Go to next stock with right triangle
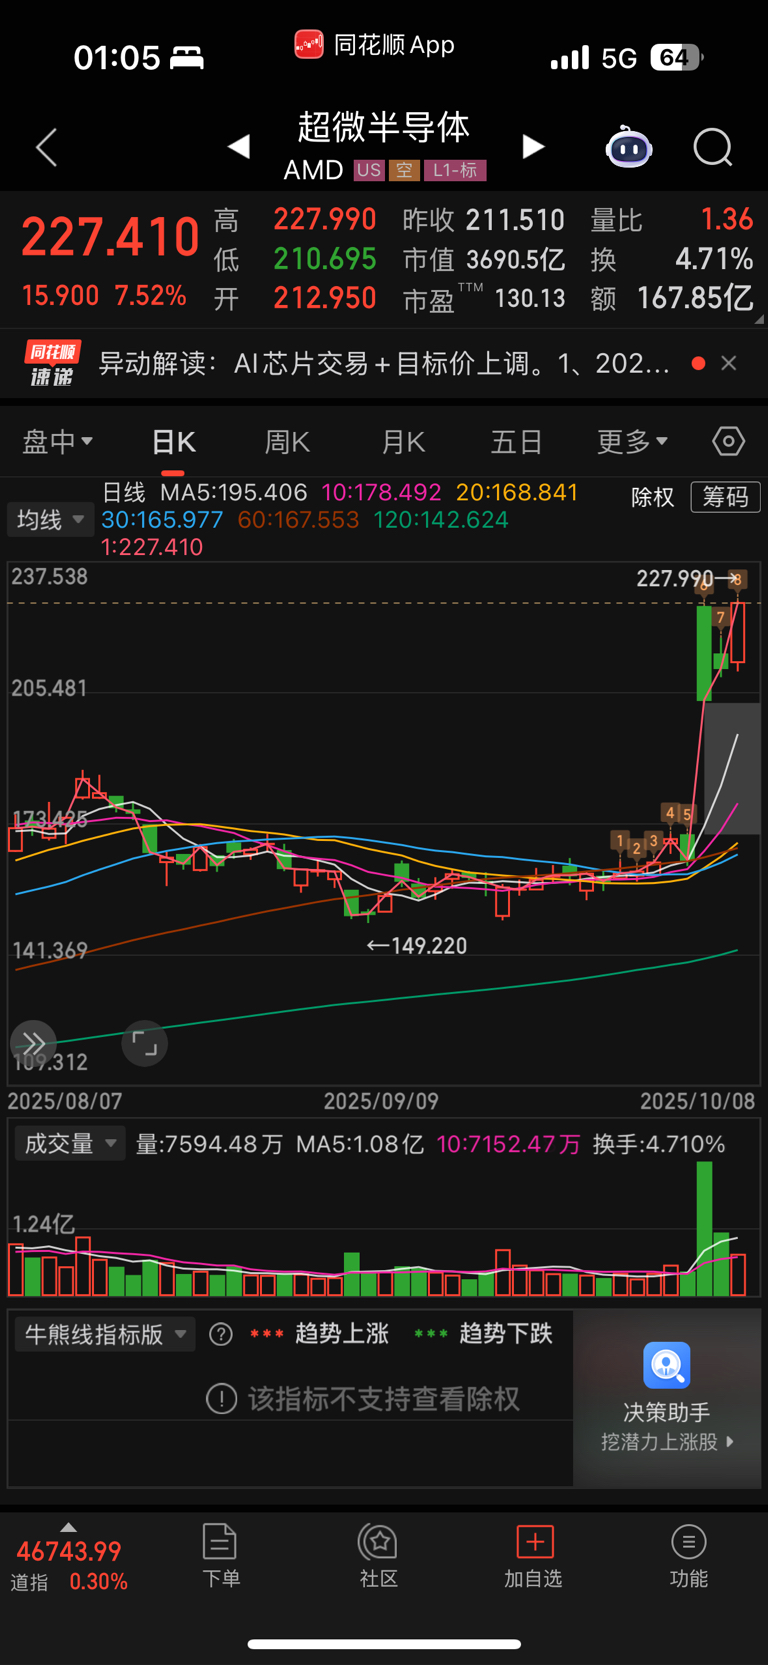 pos(534,148)
